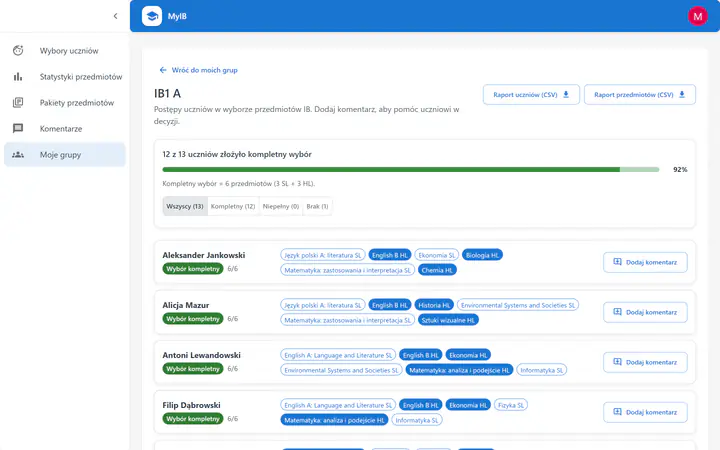
Task: Click the 92% value label
Action: tap(680, 169)
